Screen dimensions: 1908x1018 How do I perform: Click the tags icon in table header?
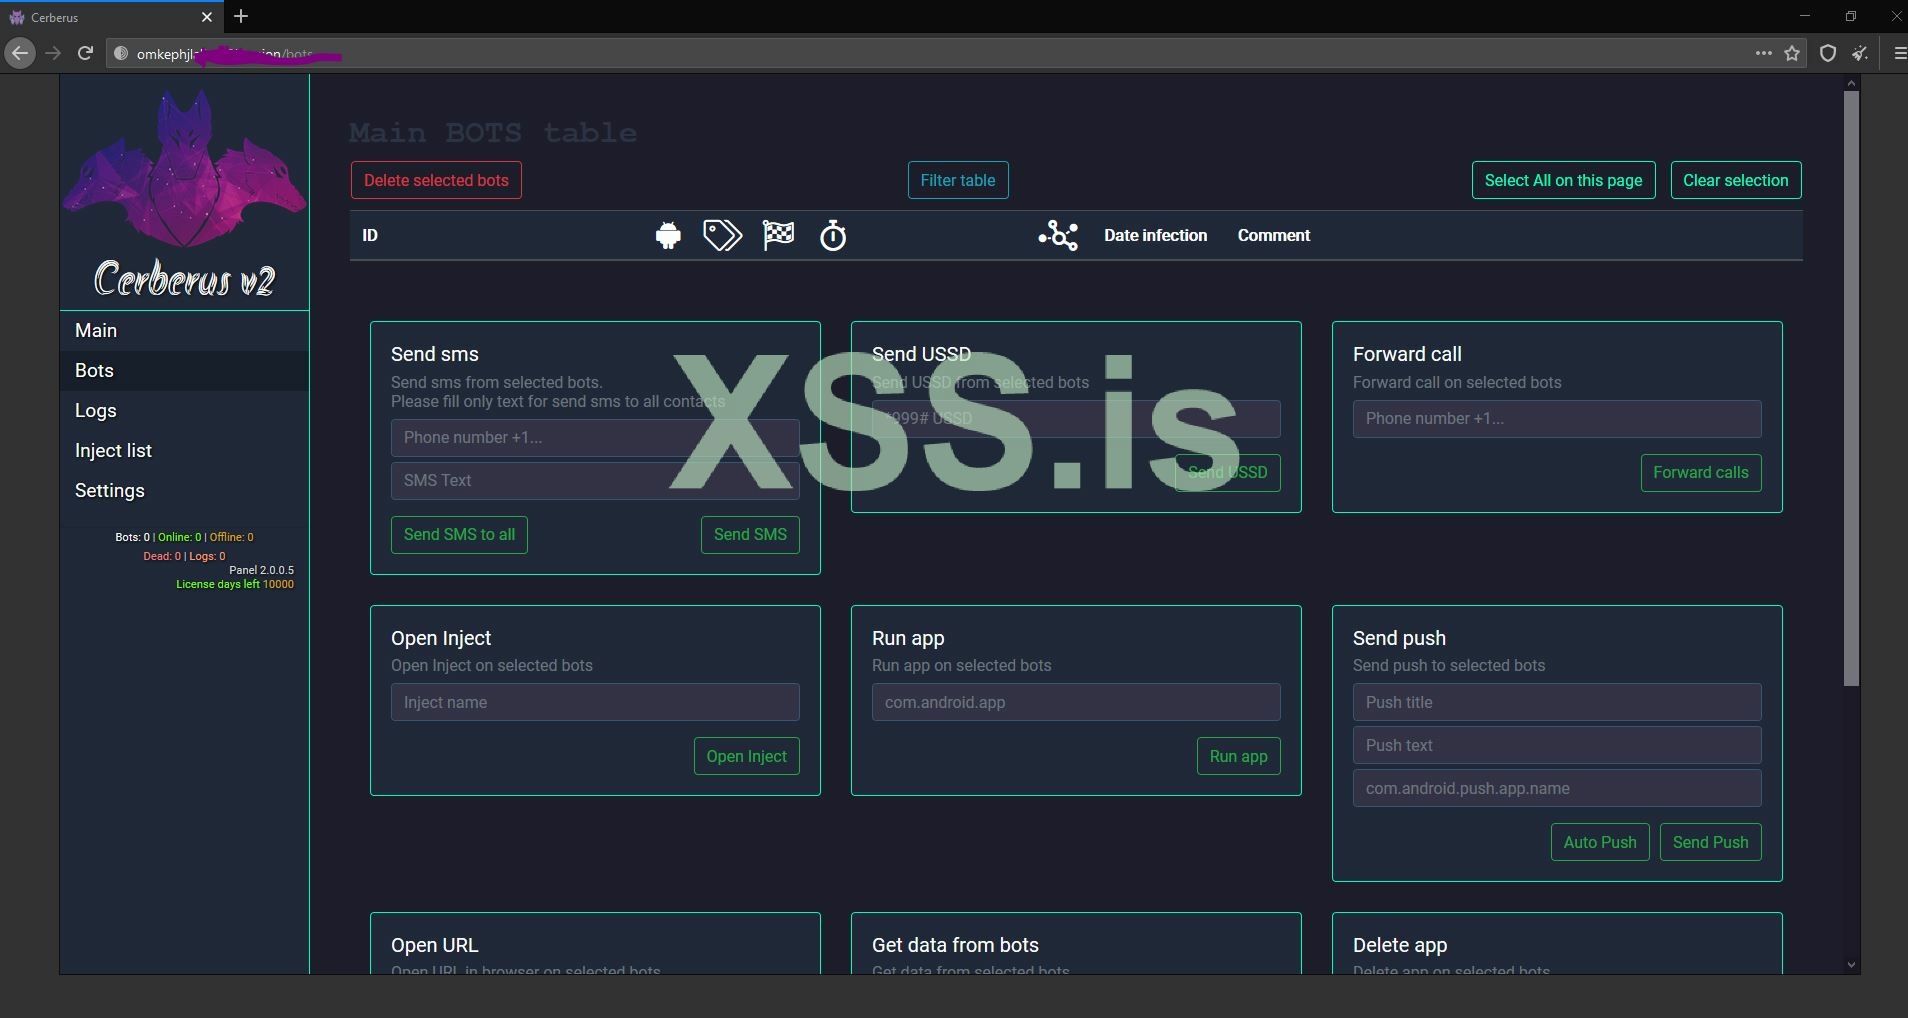coord(722,236)
